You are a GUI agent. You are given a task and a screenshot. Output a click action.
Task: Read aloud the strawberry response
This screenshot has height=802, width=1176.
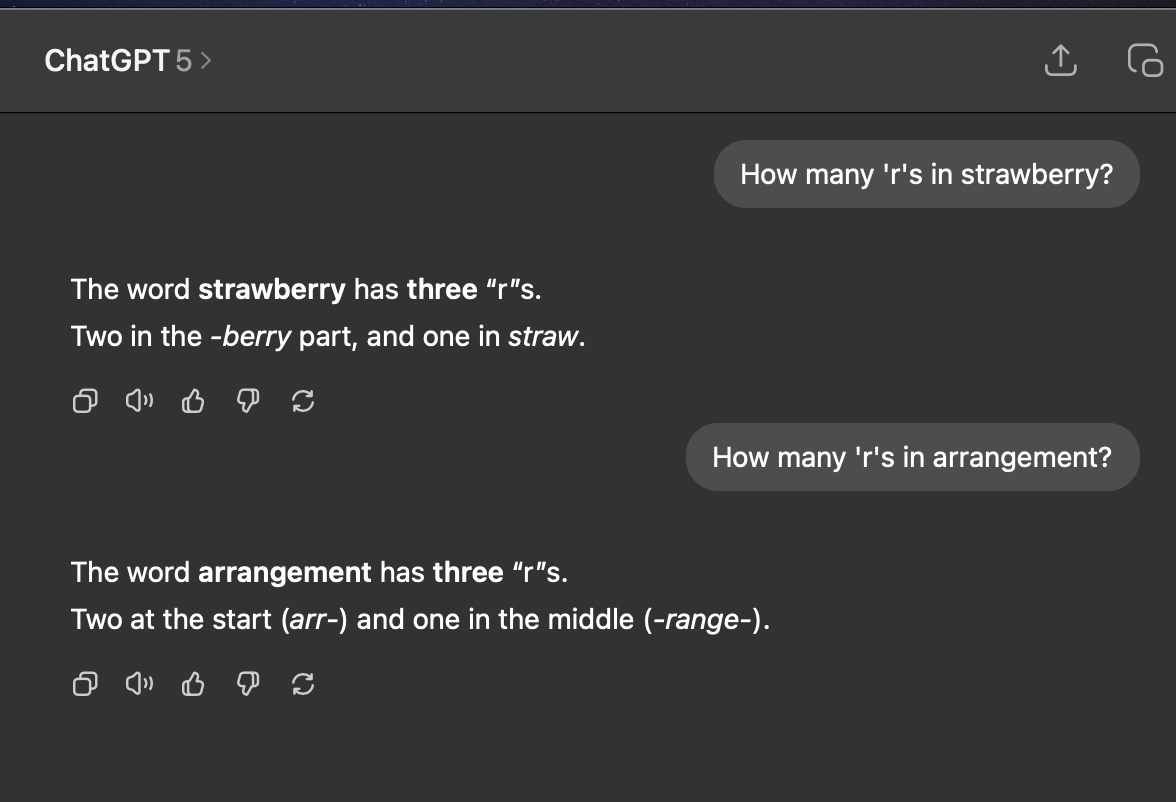tap(138, 402)
